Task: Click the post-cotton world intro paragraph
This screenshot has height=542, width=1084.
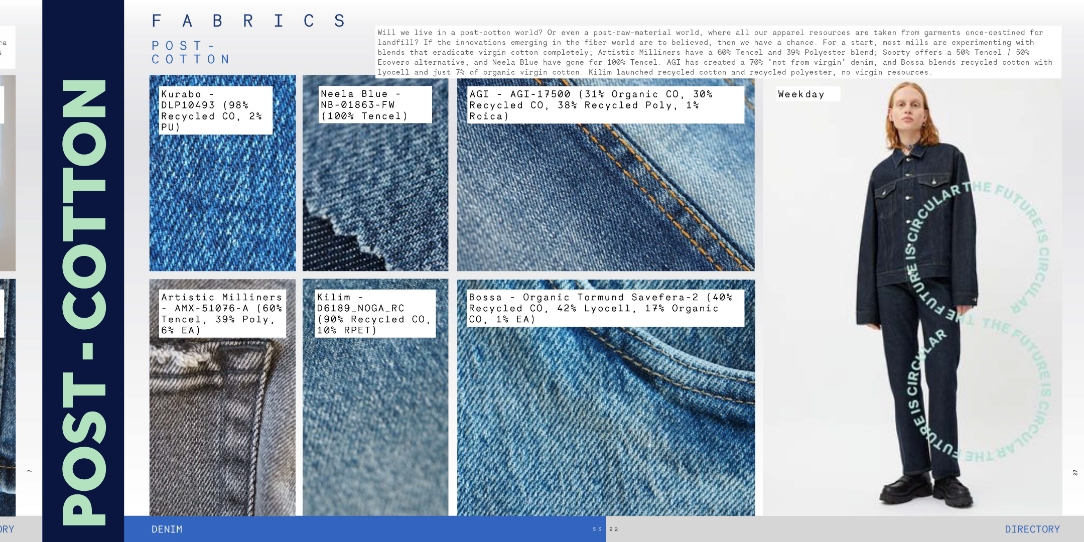Action: [x=718, y=52]
